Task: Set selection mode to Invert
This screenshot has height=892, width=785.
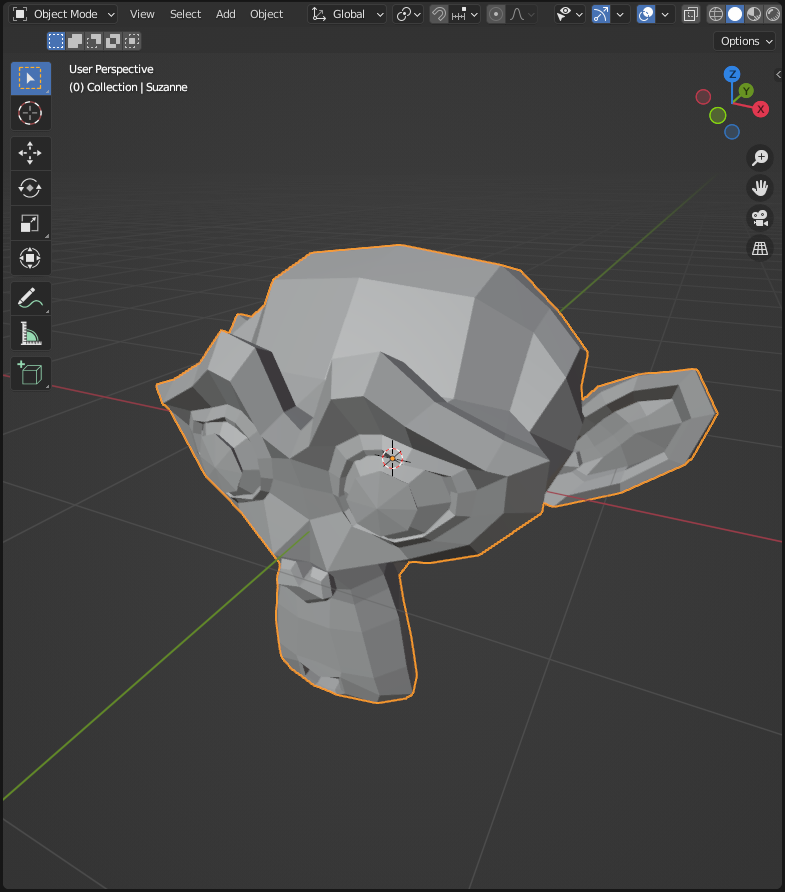Action: point(113,41)
